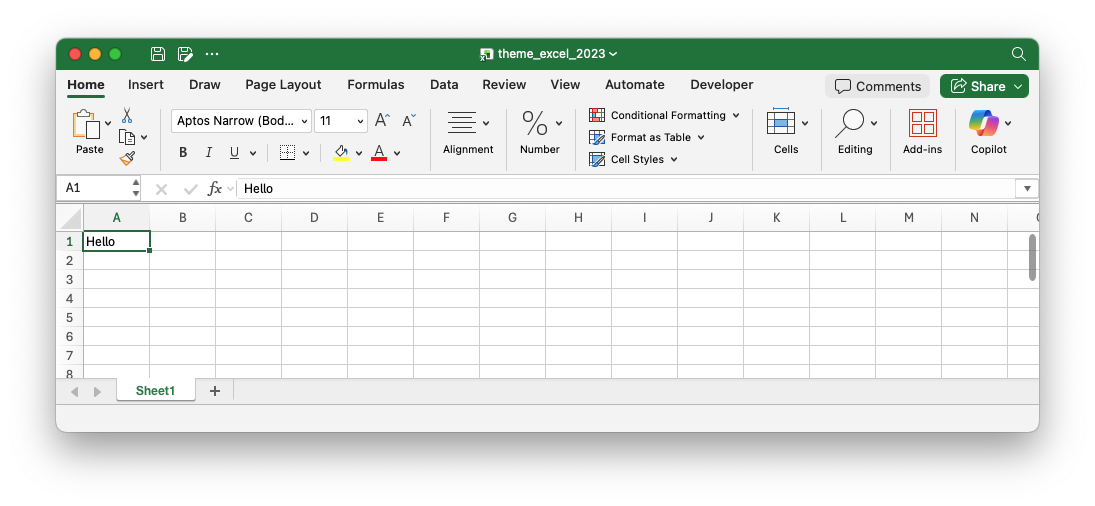Click the Alignment lines icon
This screenshot has height=506, width=1095.
click(x=462, y=123)
